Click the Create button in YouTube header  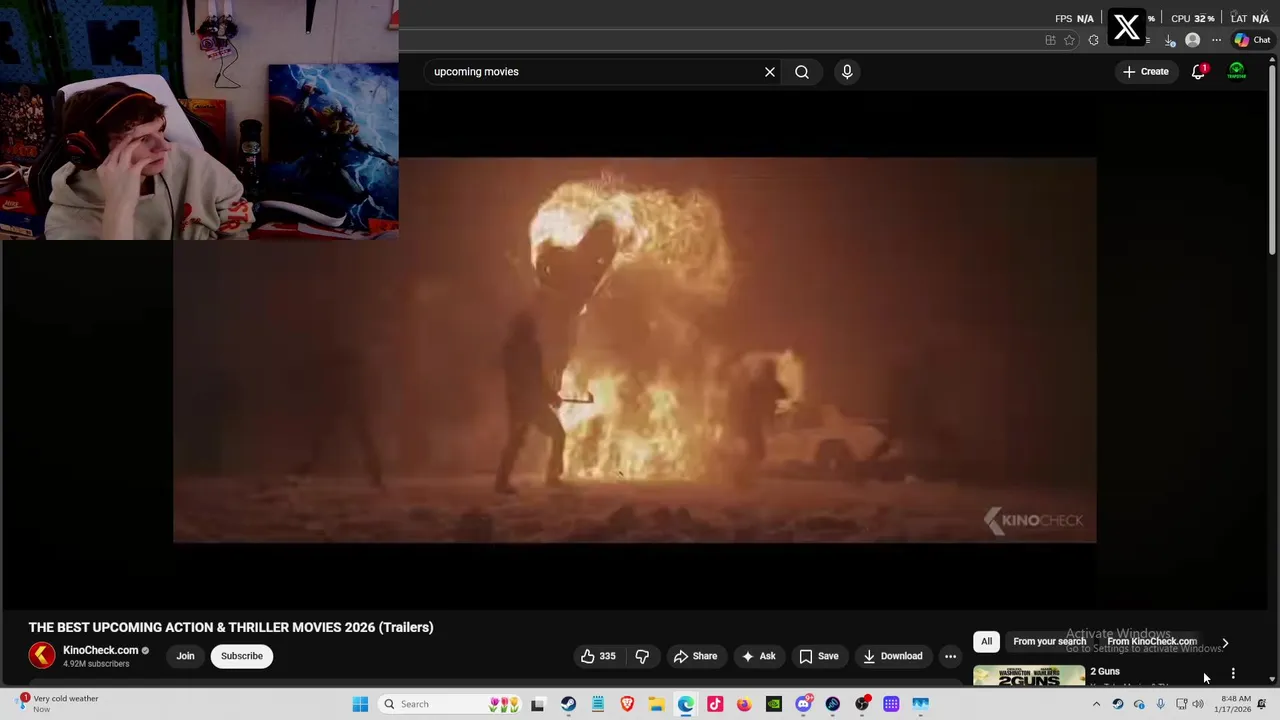[1146, 72]
